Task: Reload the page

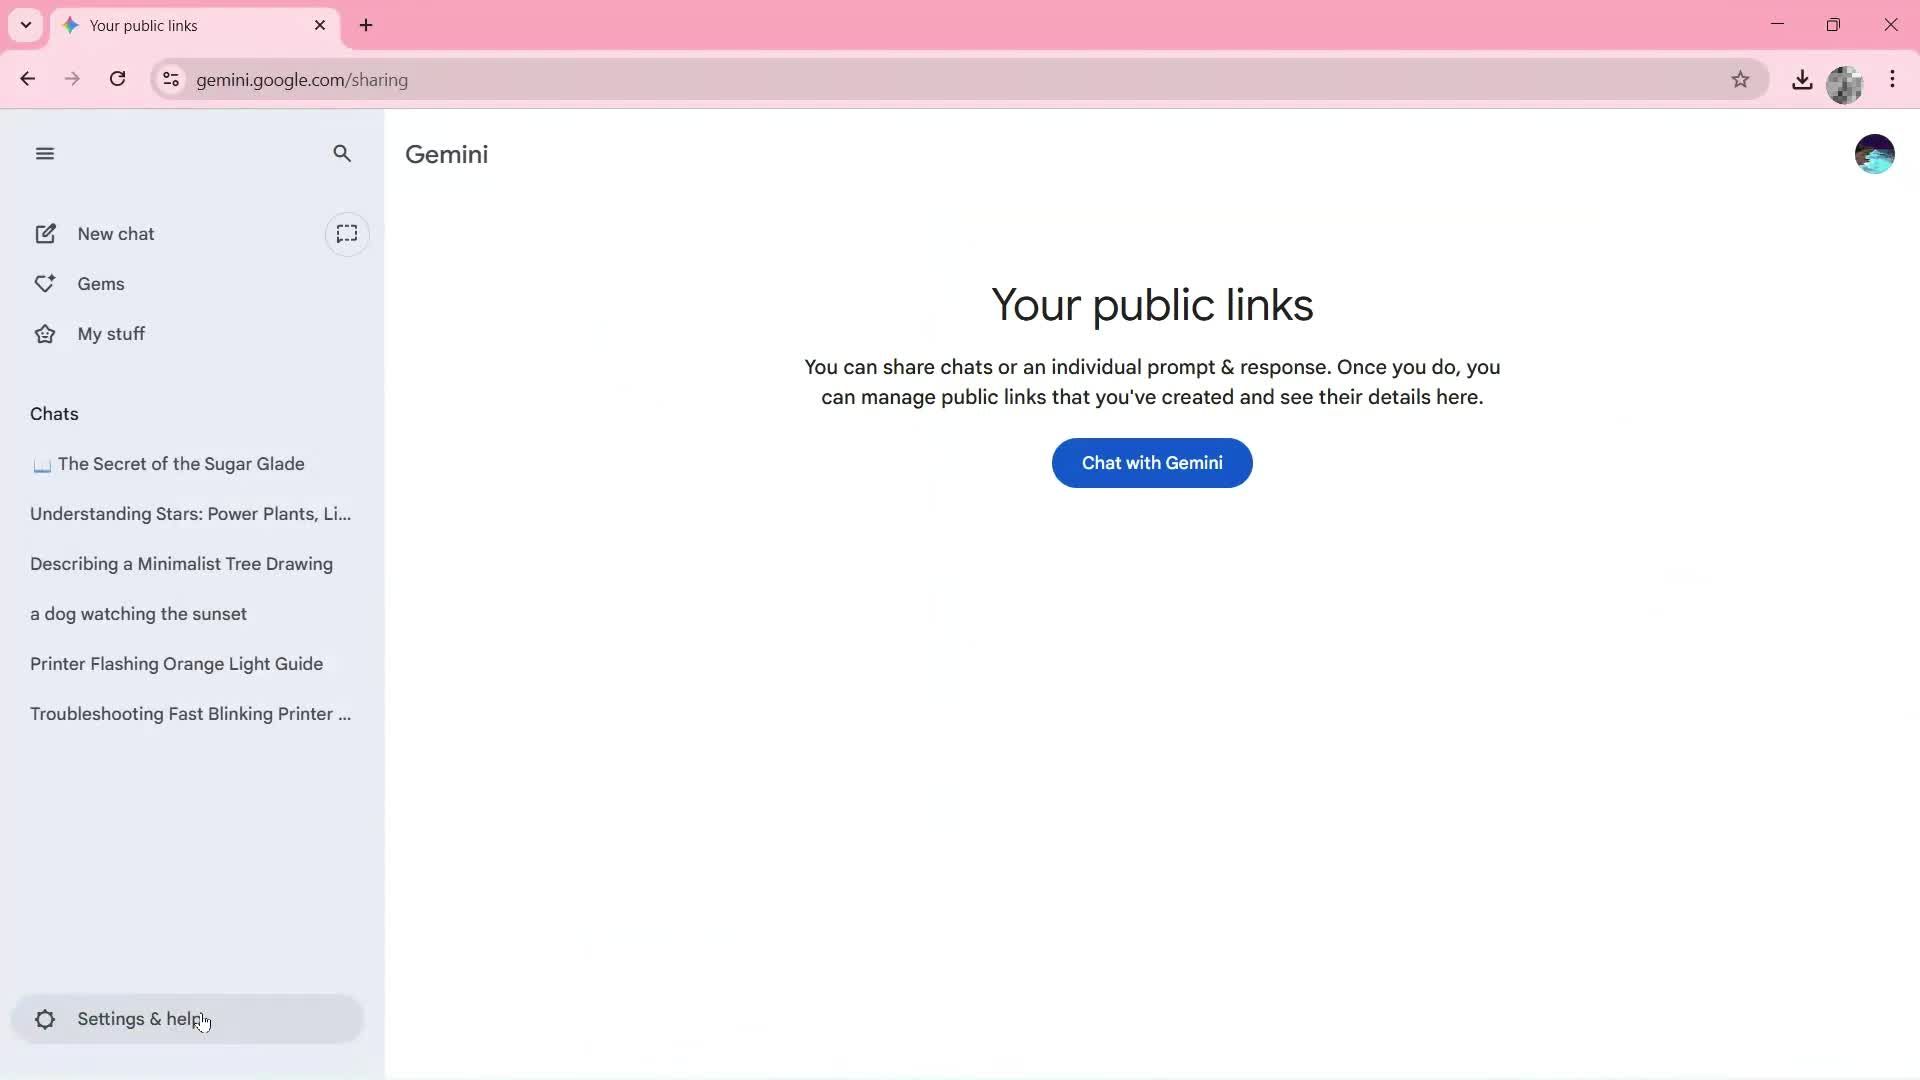Action: click(117, 80)
